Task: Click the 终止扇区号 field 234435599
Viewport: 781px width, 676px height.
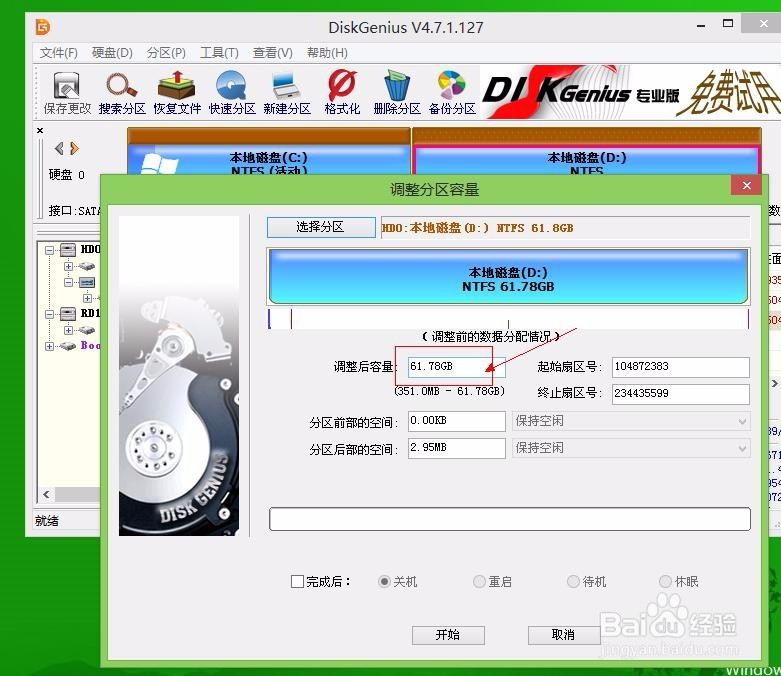Action: (x=680, y=394)
